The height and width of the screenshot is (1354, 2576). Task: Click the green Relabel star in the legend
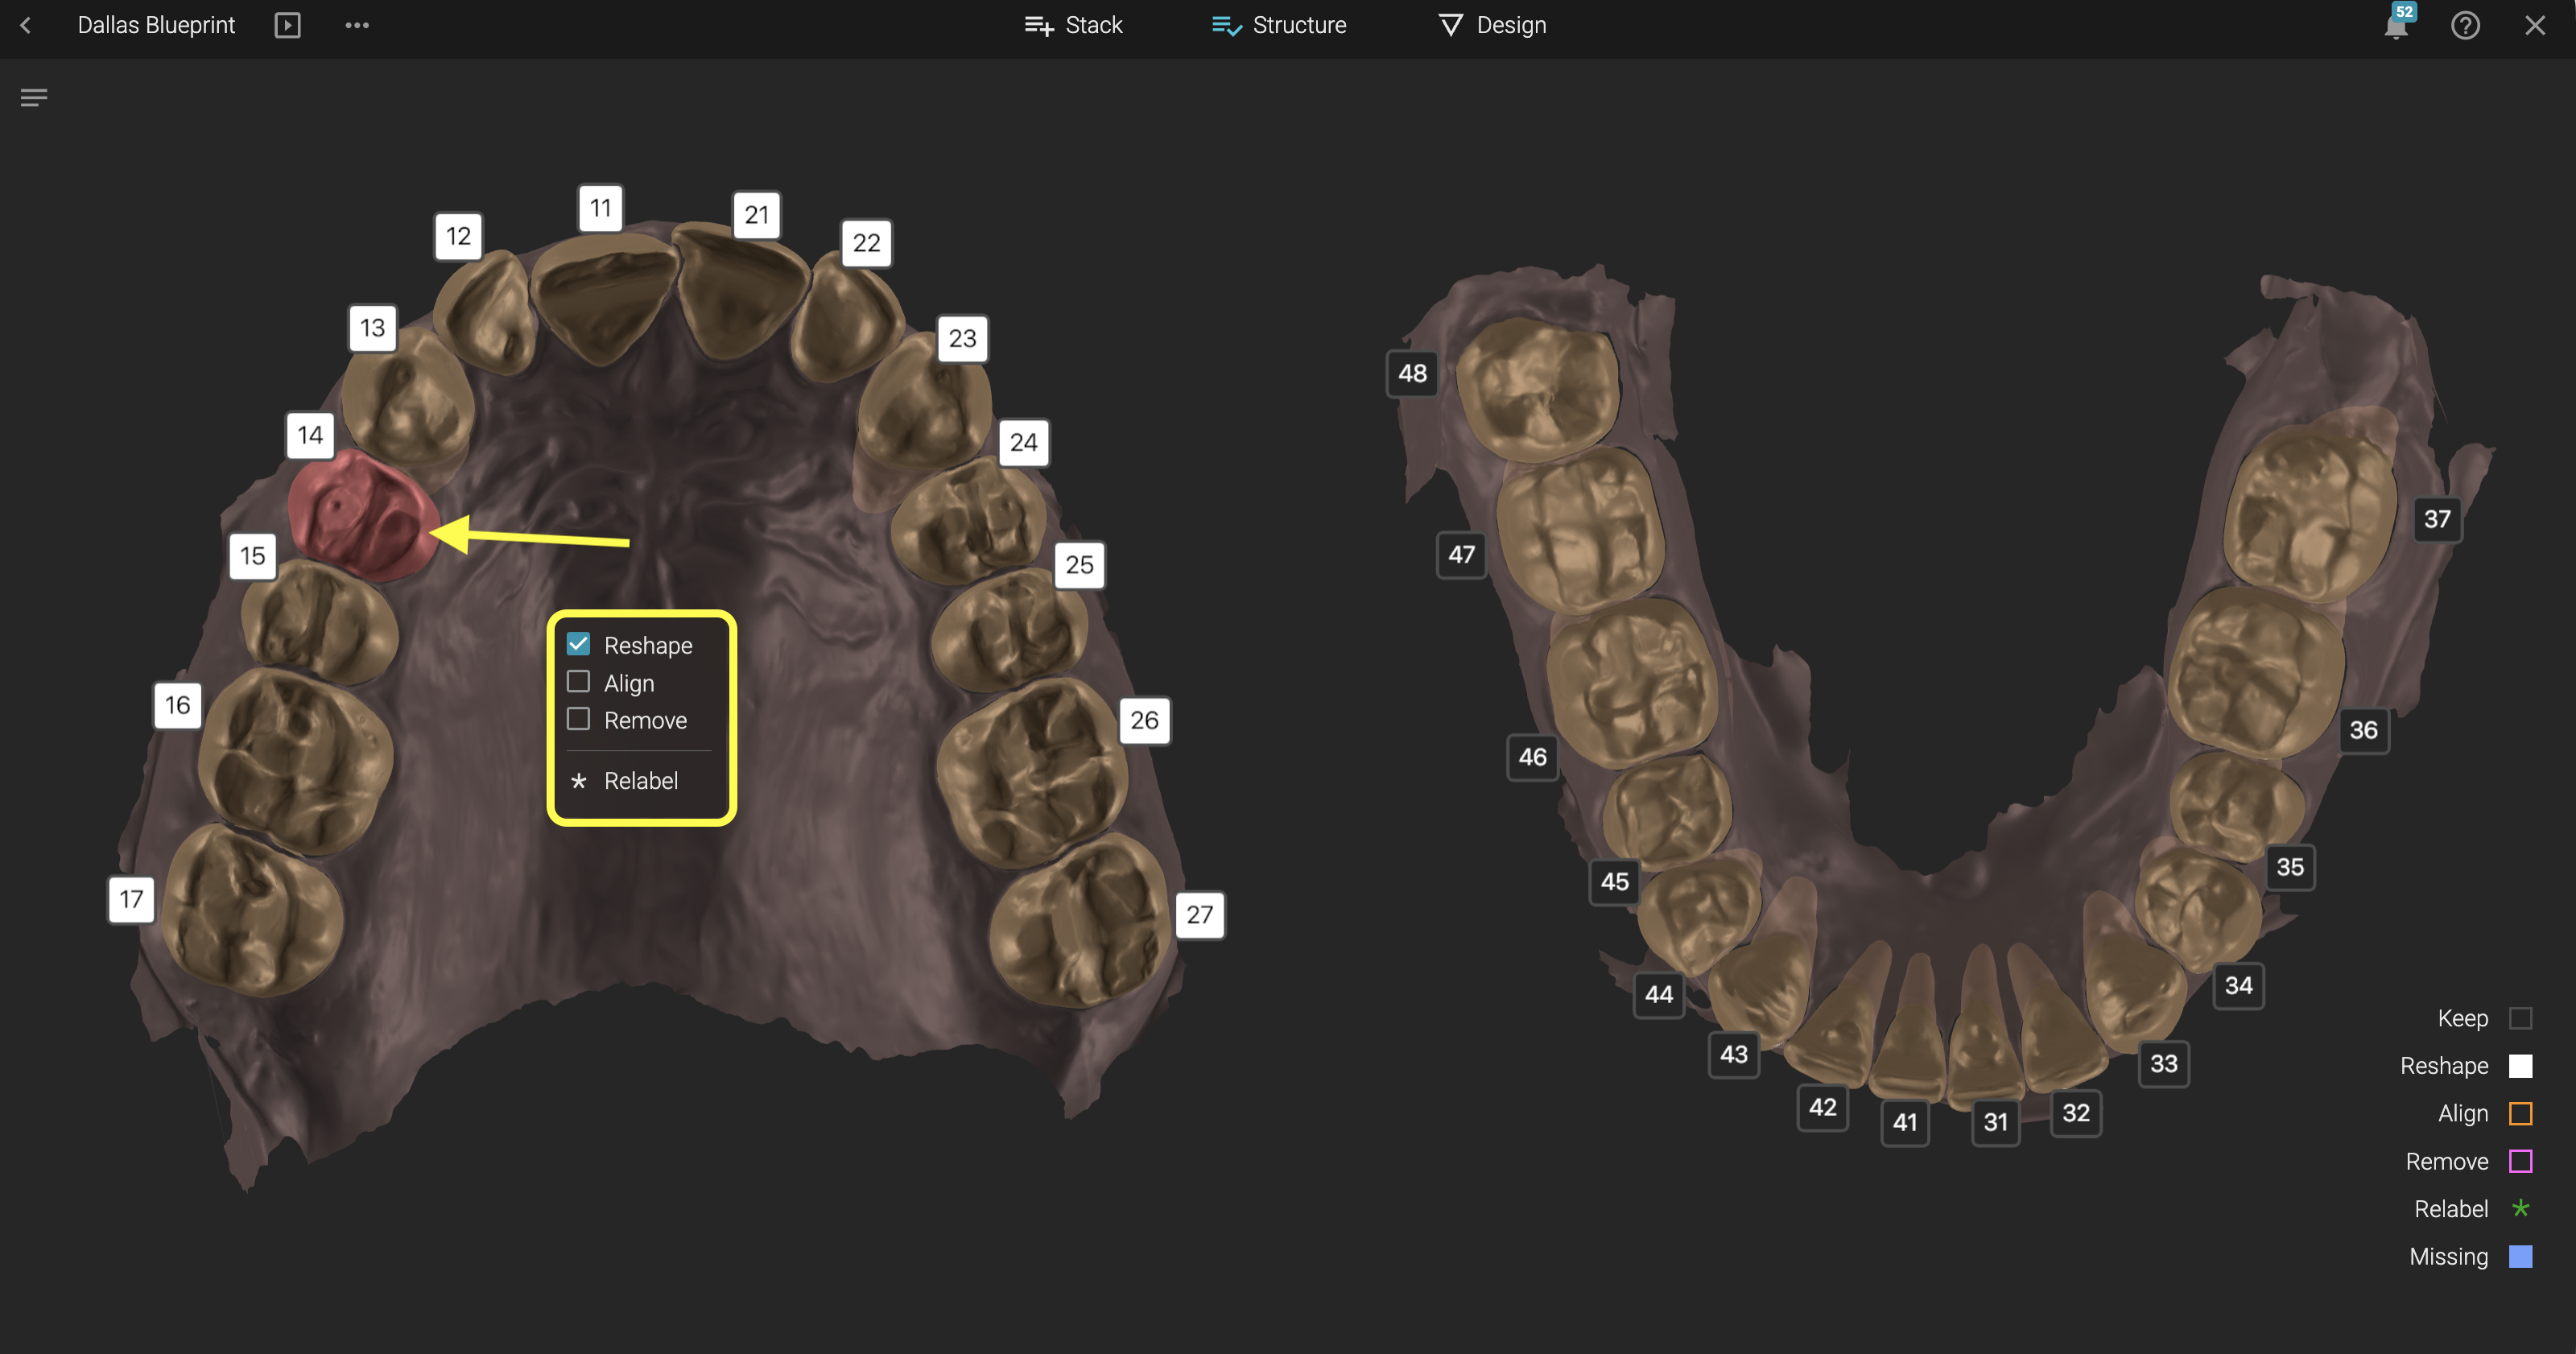2520,1208
